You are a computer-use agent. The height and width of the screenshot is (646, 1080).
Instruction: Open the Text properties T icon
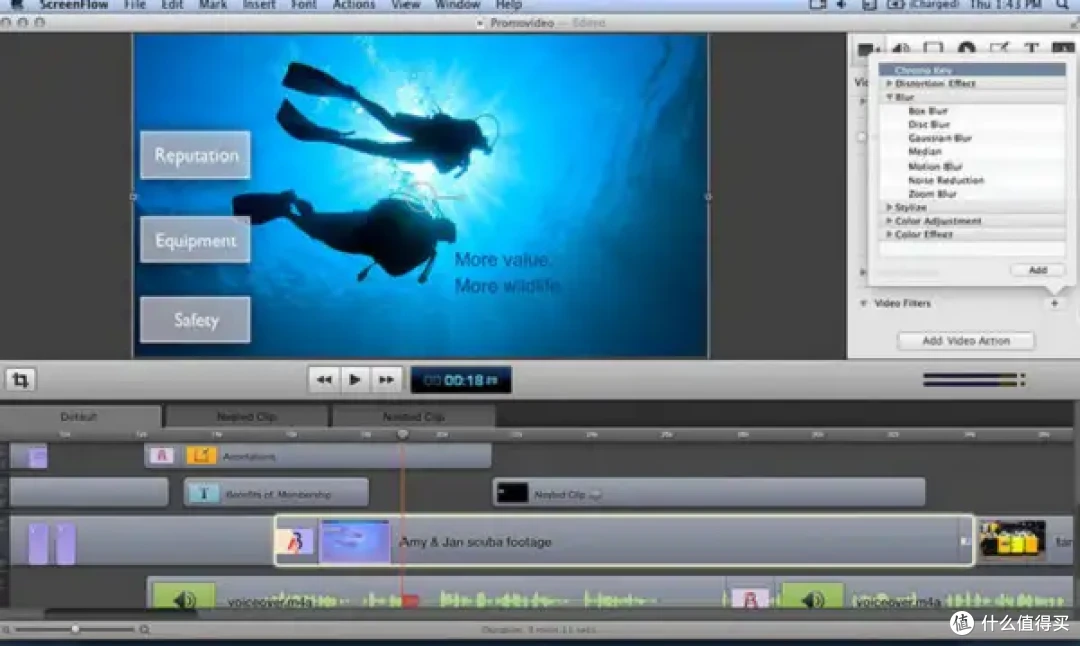(1031, 48)
